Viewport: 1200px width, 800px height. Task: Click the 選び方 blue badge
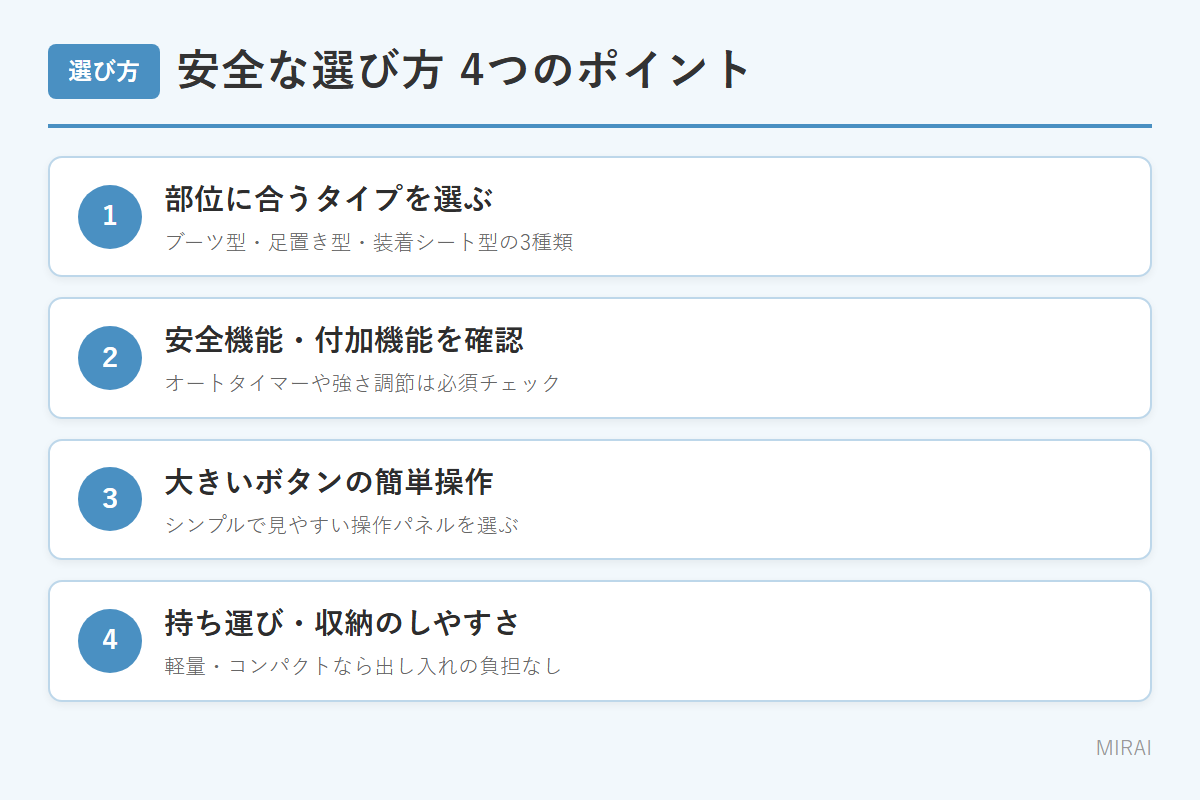tap(104, 71)
